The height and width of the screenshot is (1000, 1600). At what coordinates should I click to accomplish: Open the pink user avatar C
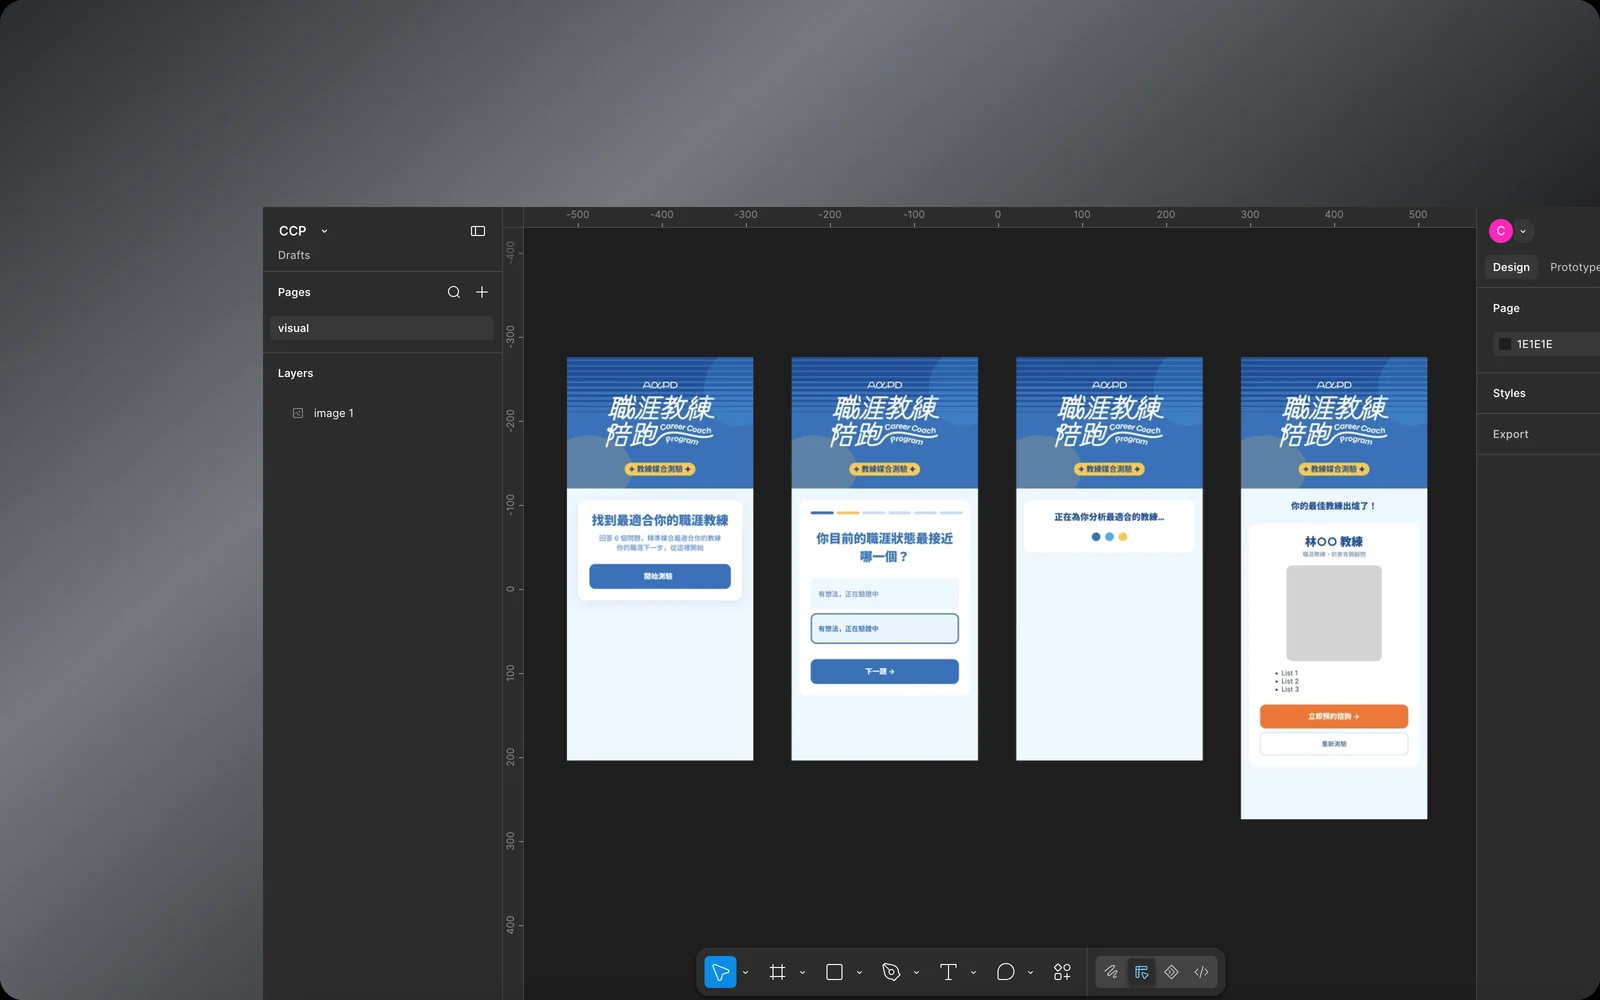coord(1501,231)
